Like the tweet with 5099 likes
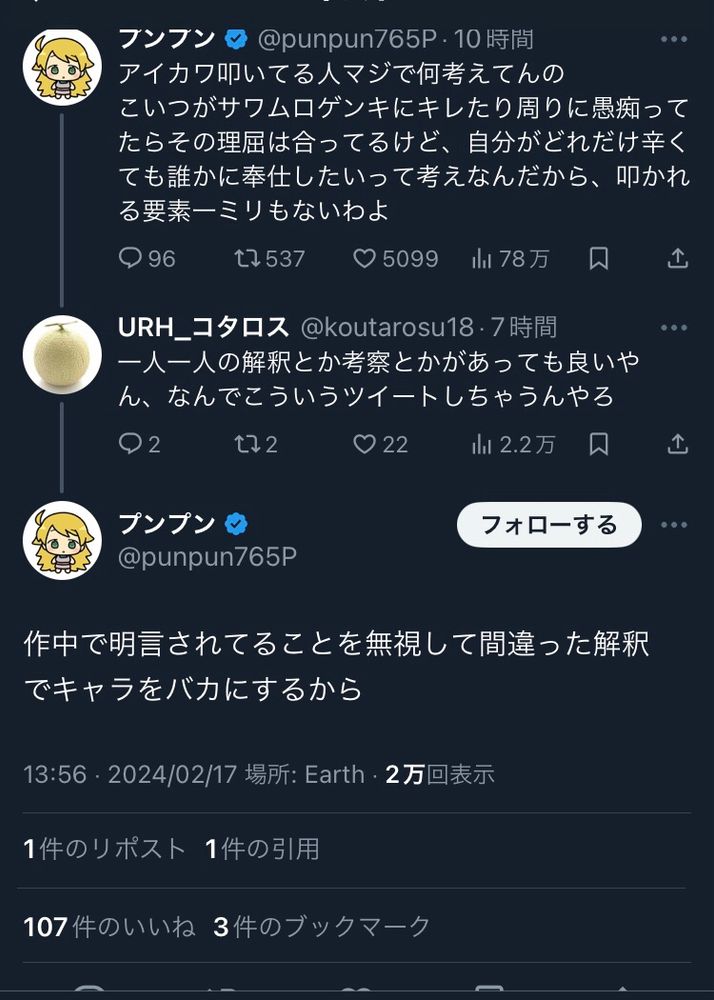The width and height of the screenshot is (714, 1000). 395,258
